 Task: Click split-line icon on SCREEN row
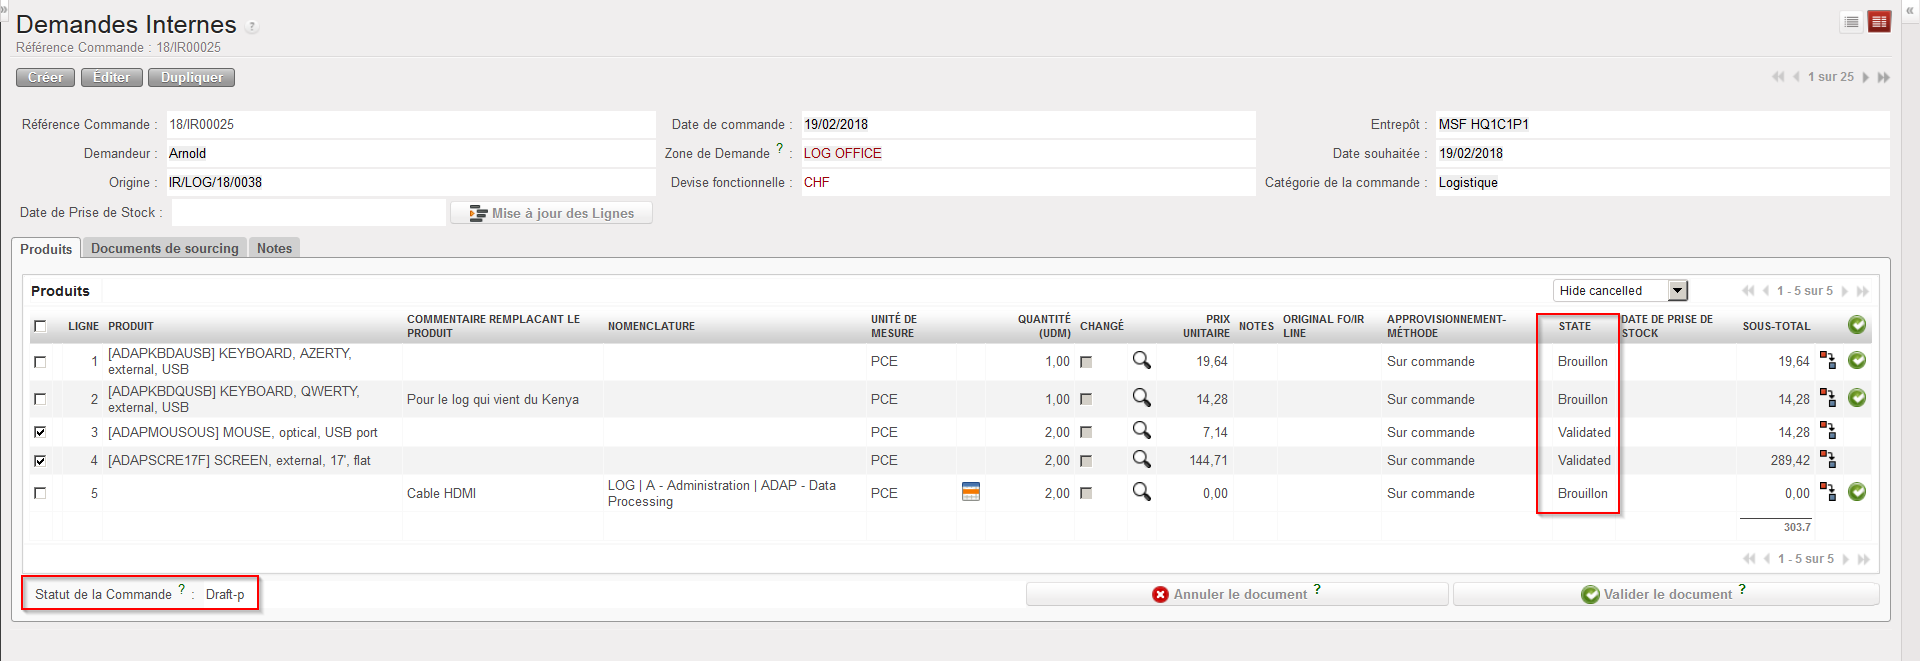click(x=1827, y=460)
